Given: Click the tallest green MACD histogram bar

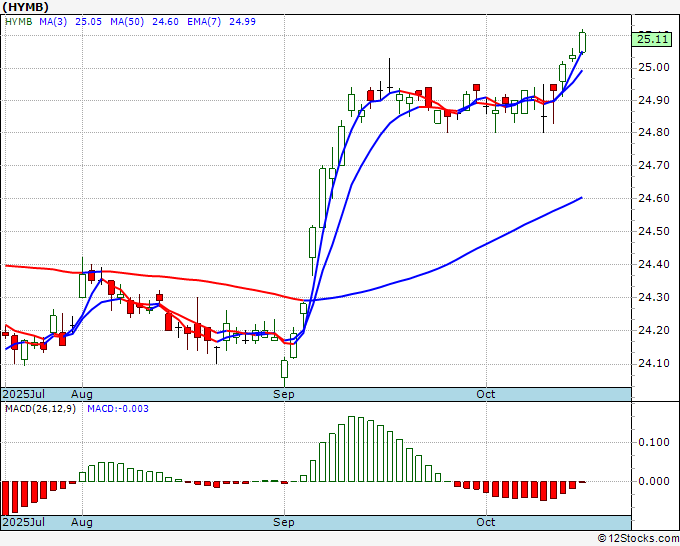Looking at the screenshot, I should (x=352, y=449).
